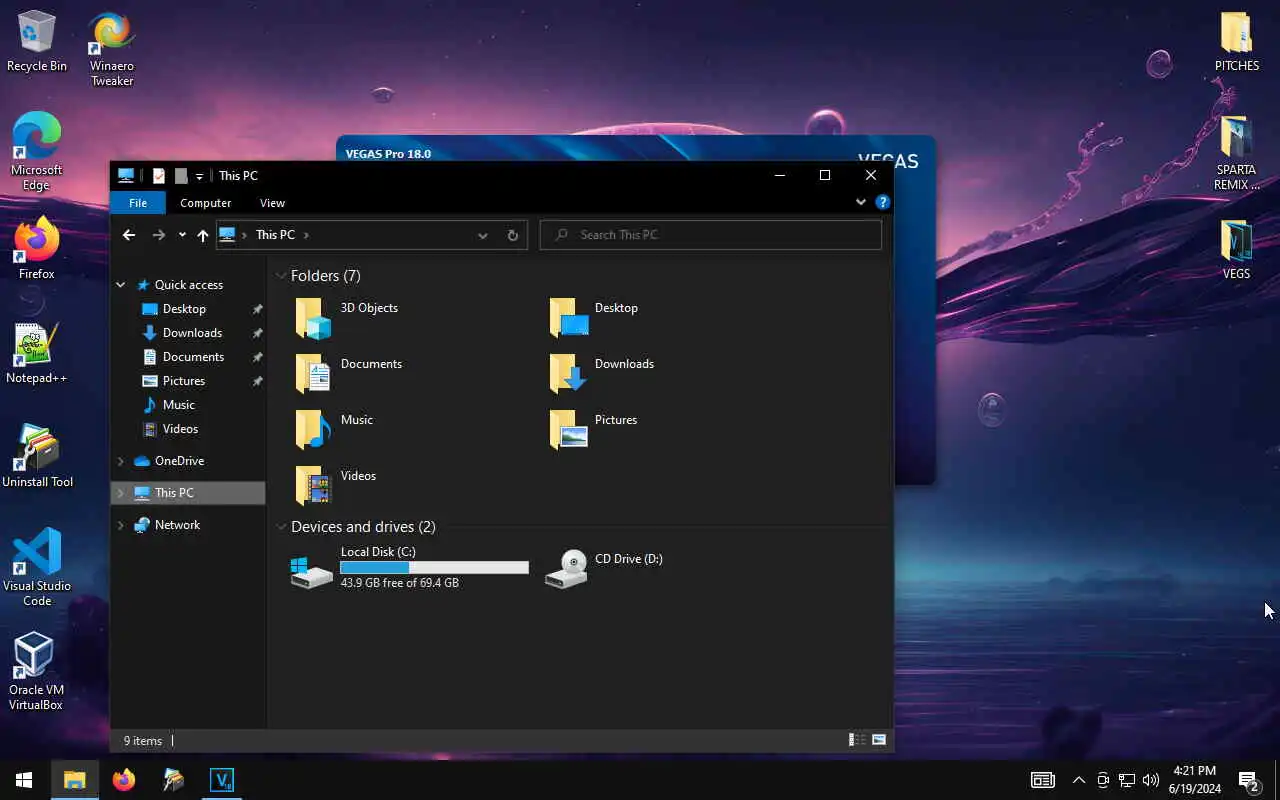The width and height of the screenshot is (1280, 800).
Task: Click the New folder quick access toolbar icon
Action: tap(181, 176)
